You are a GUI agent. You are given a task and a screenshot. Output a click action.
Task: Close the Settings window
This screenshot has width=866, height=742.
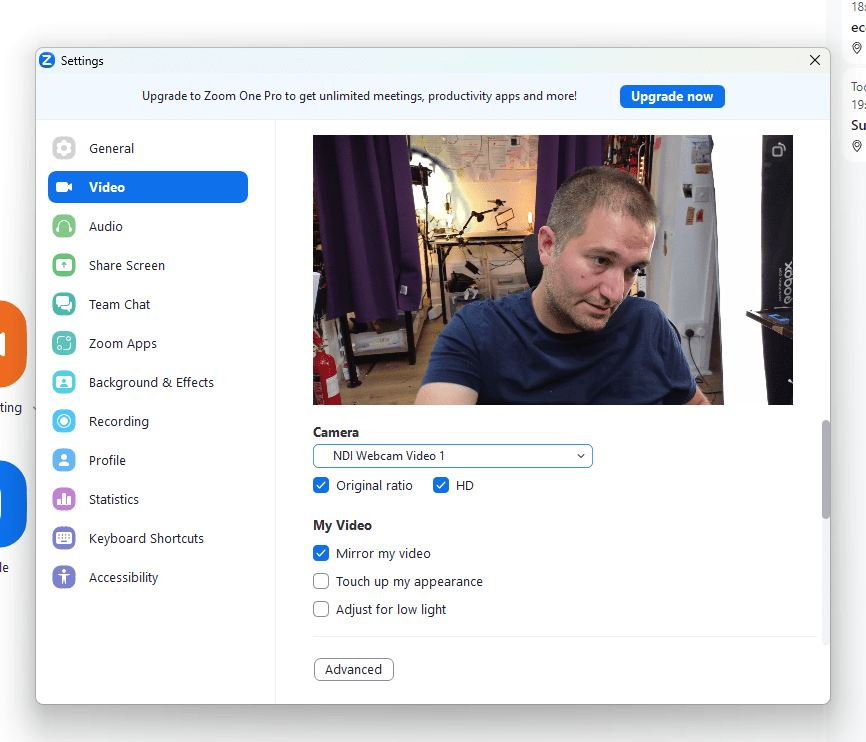(x=815, y=60)
